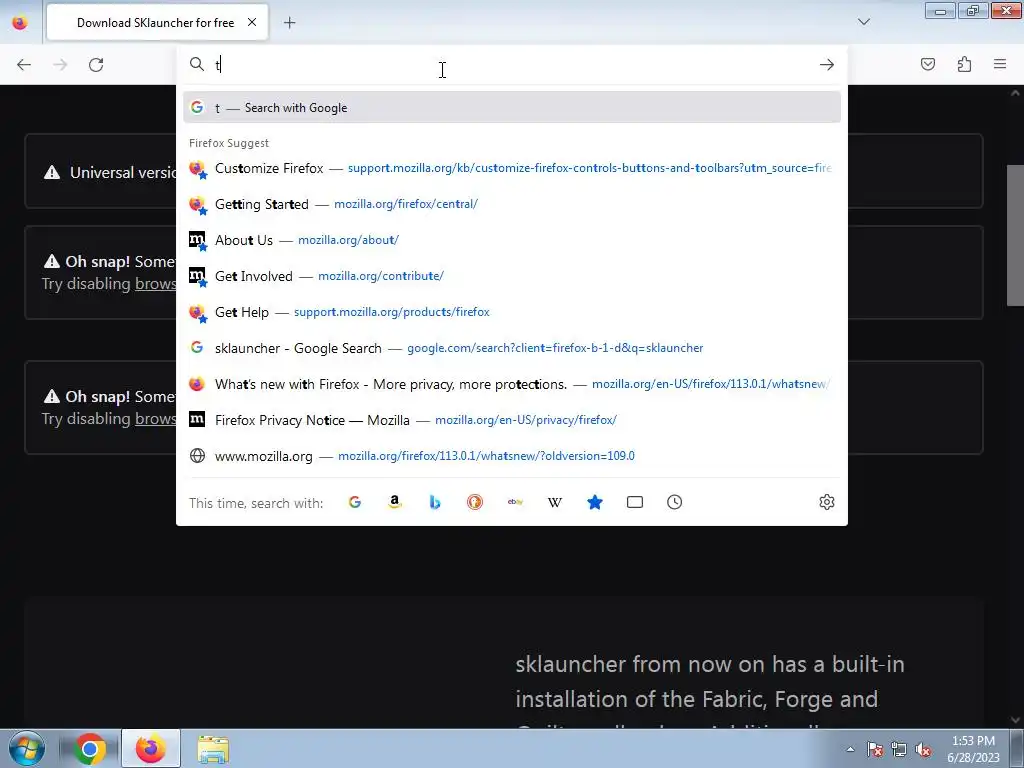The width and height of the screenshot is (1024, 768).
Task: Click the magnifier icon in address bar
Action: click(x=197, y=64)
